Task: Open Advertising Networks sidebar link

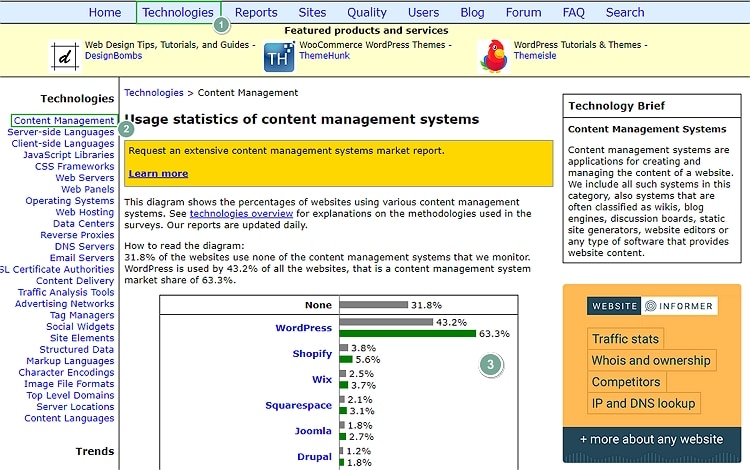Action: (x=65, y=304)
